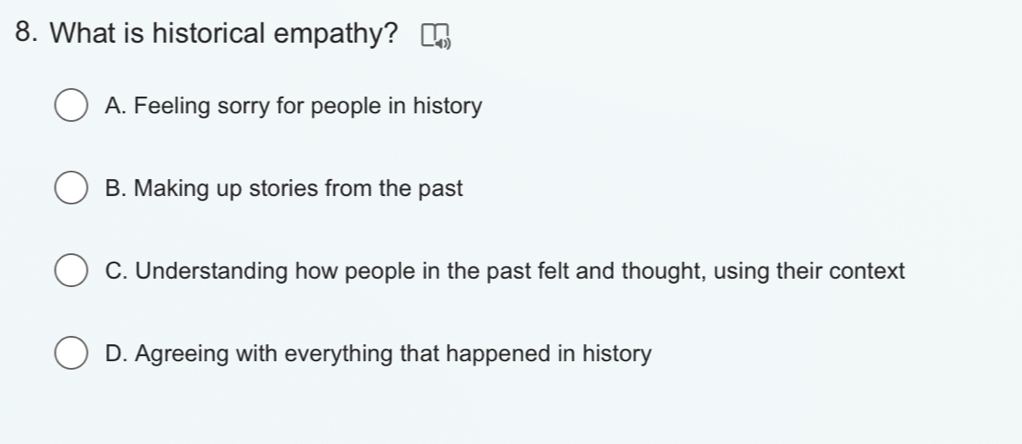Click the "A." letter prefix
Viewport: 1022px width, 444px height.
115,106
